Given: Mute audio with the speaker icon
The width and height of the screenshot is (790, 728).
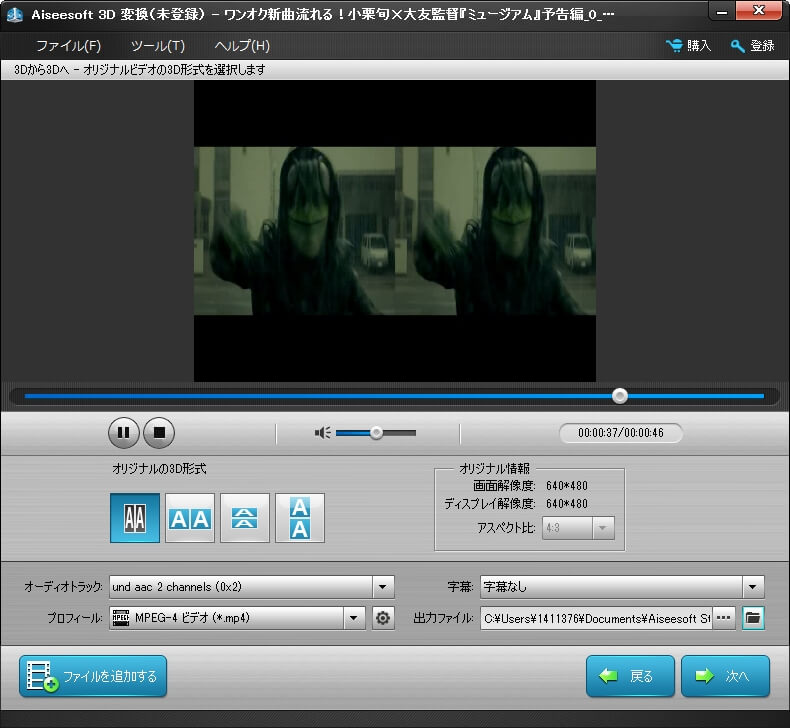Looking at the screenshot, I should coord(322,433).
